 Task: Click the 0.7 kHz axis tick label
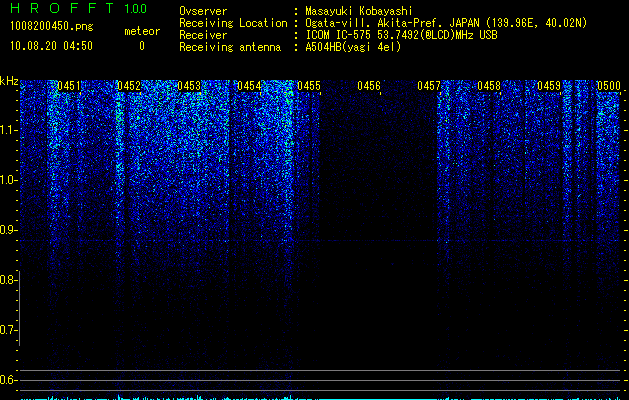click(8, 330)
